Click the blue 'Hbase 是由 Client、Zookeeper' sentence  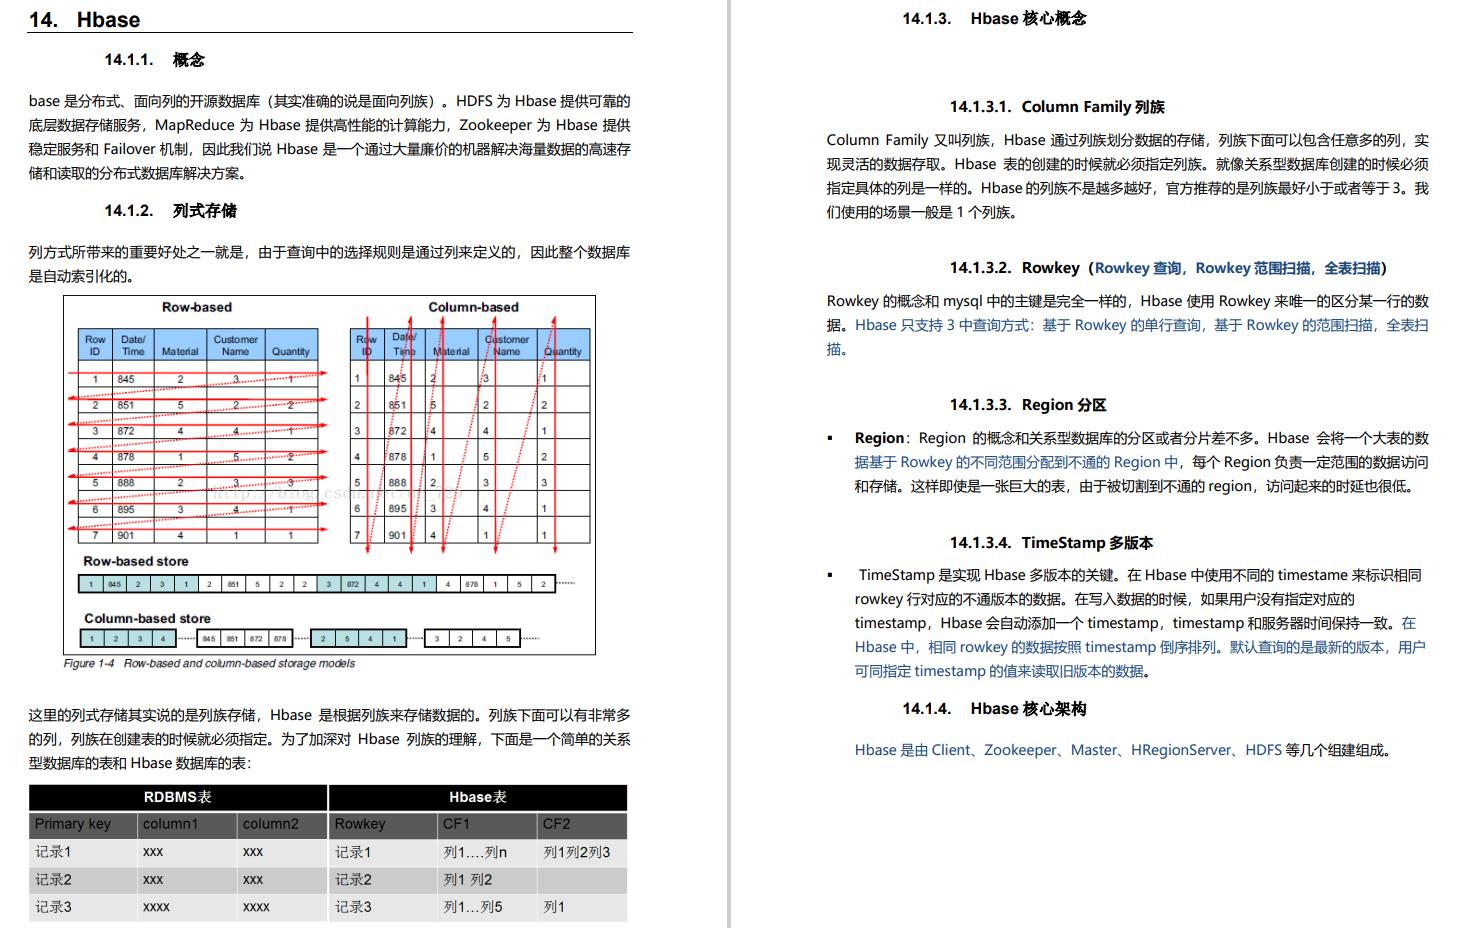click(x=1123, y=750)
